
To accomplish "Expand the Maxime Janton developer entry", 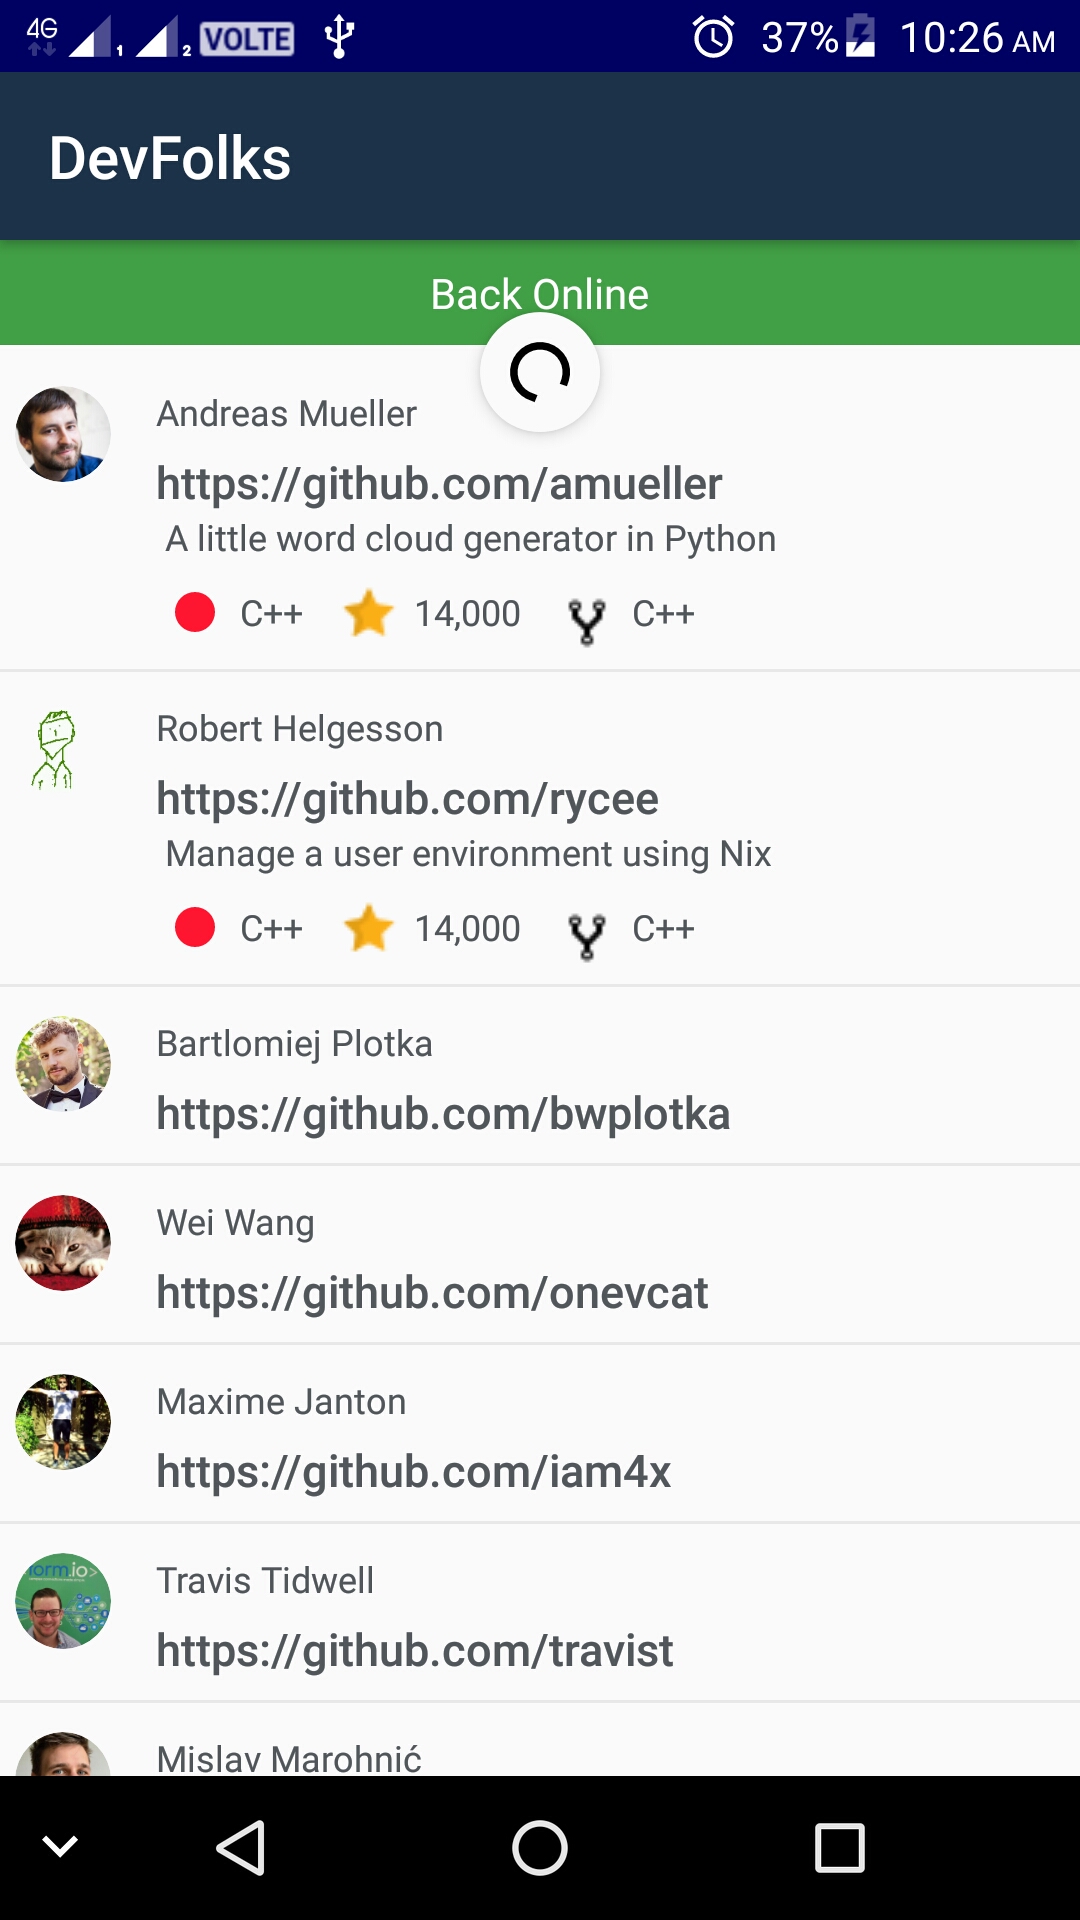I will point(540,1434).
